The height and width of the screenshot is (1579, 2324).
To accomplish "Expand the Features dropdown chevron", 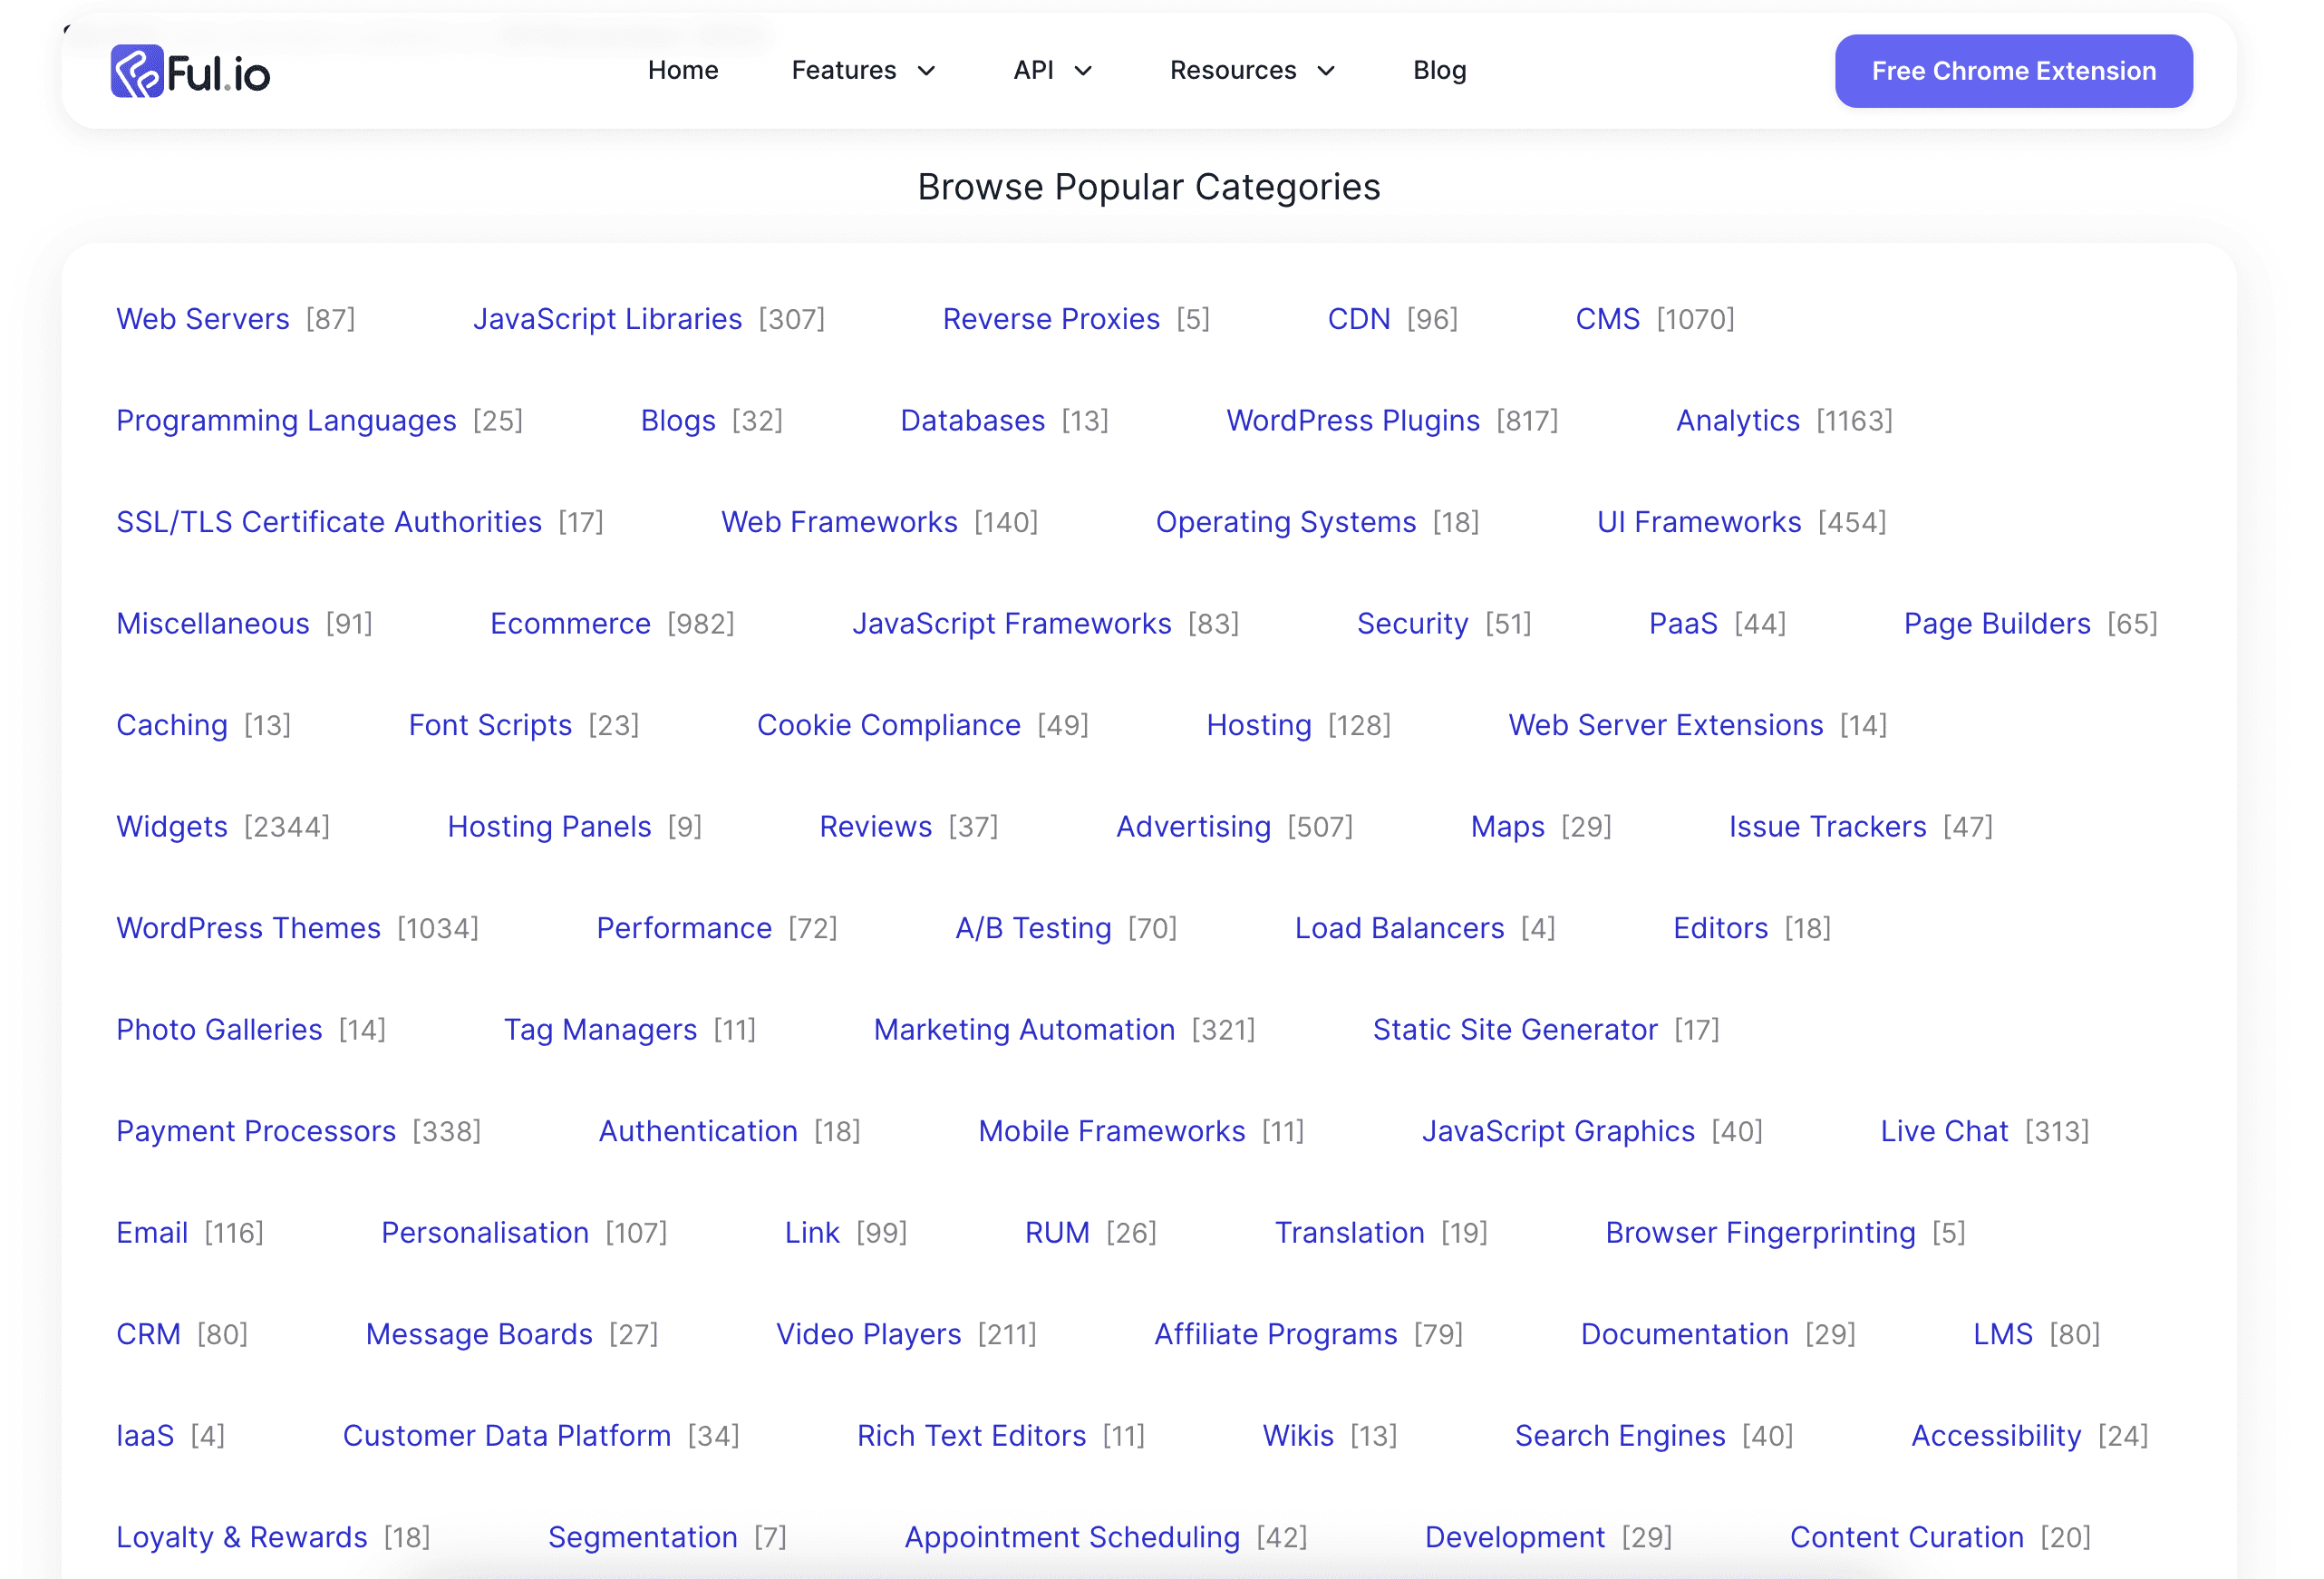I will pyautogui.click(x=926, y=71).
